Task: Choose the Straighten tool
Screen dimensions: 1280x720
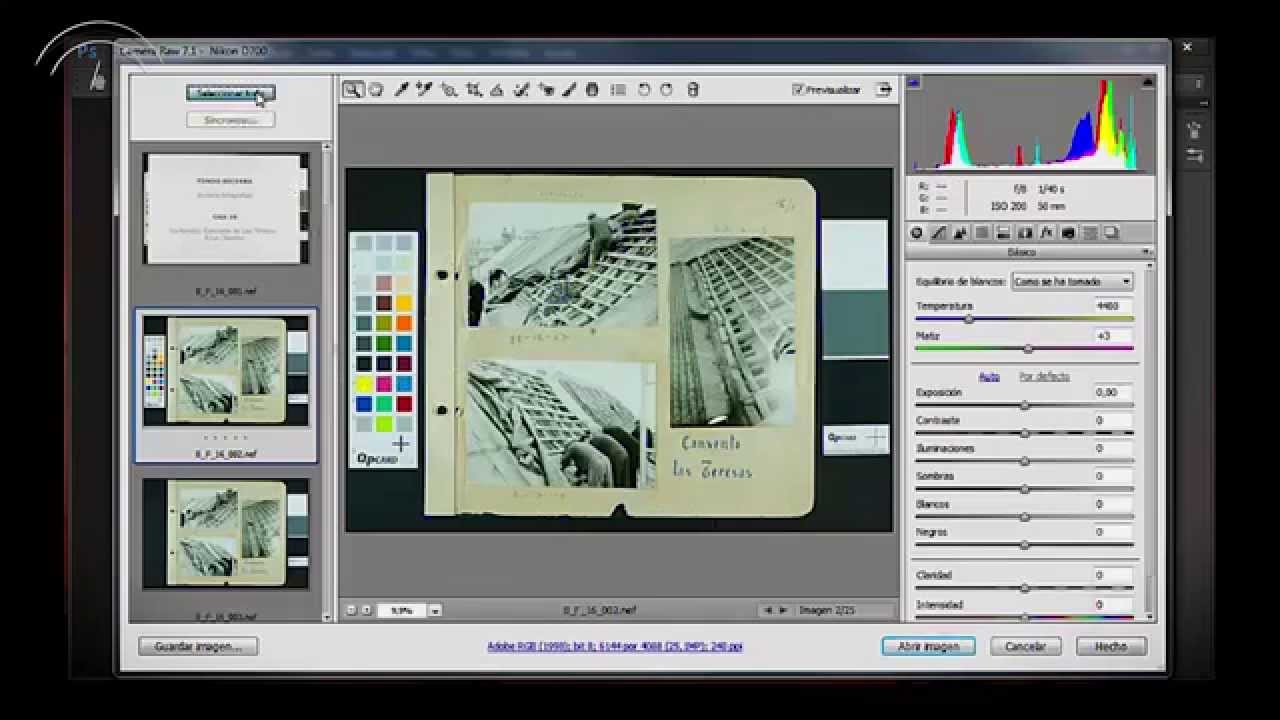Action: tap(497, 90)
